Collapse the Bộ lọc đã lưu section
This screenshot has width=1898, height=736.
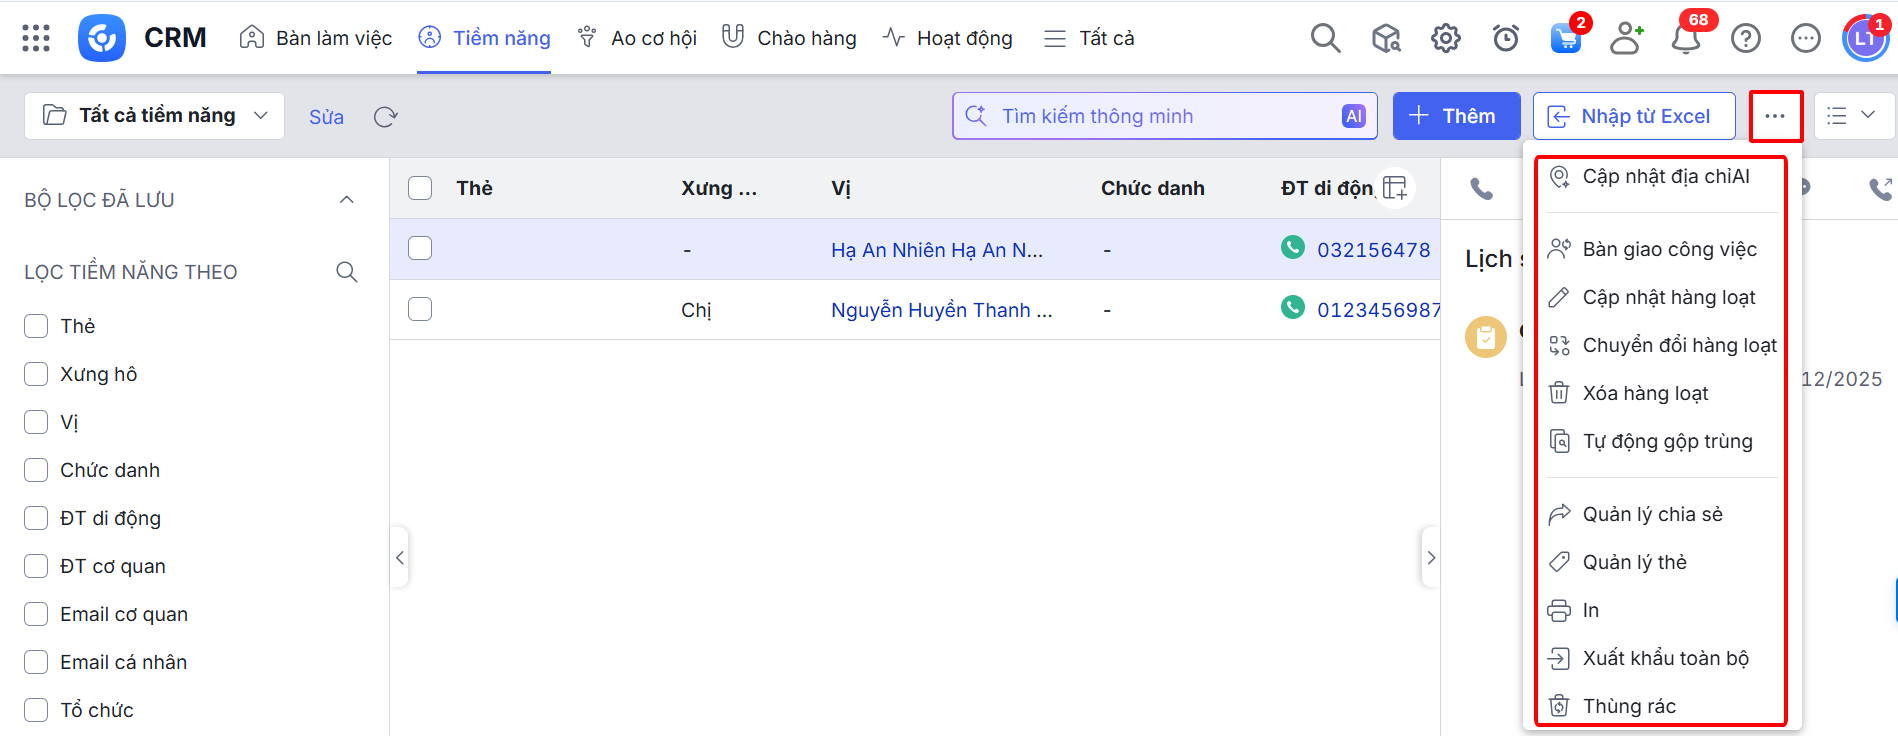point(346,200)
